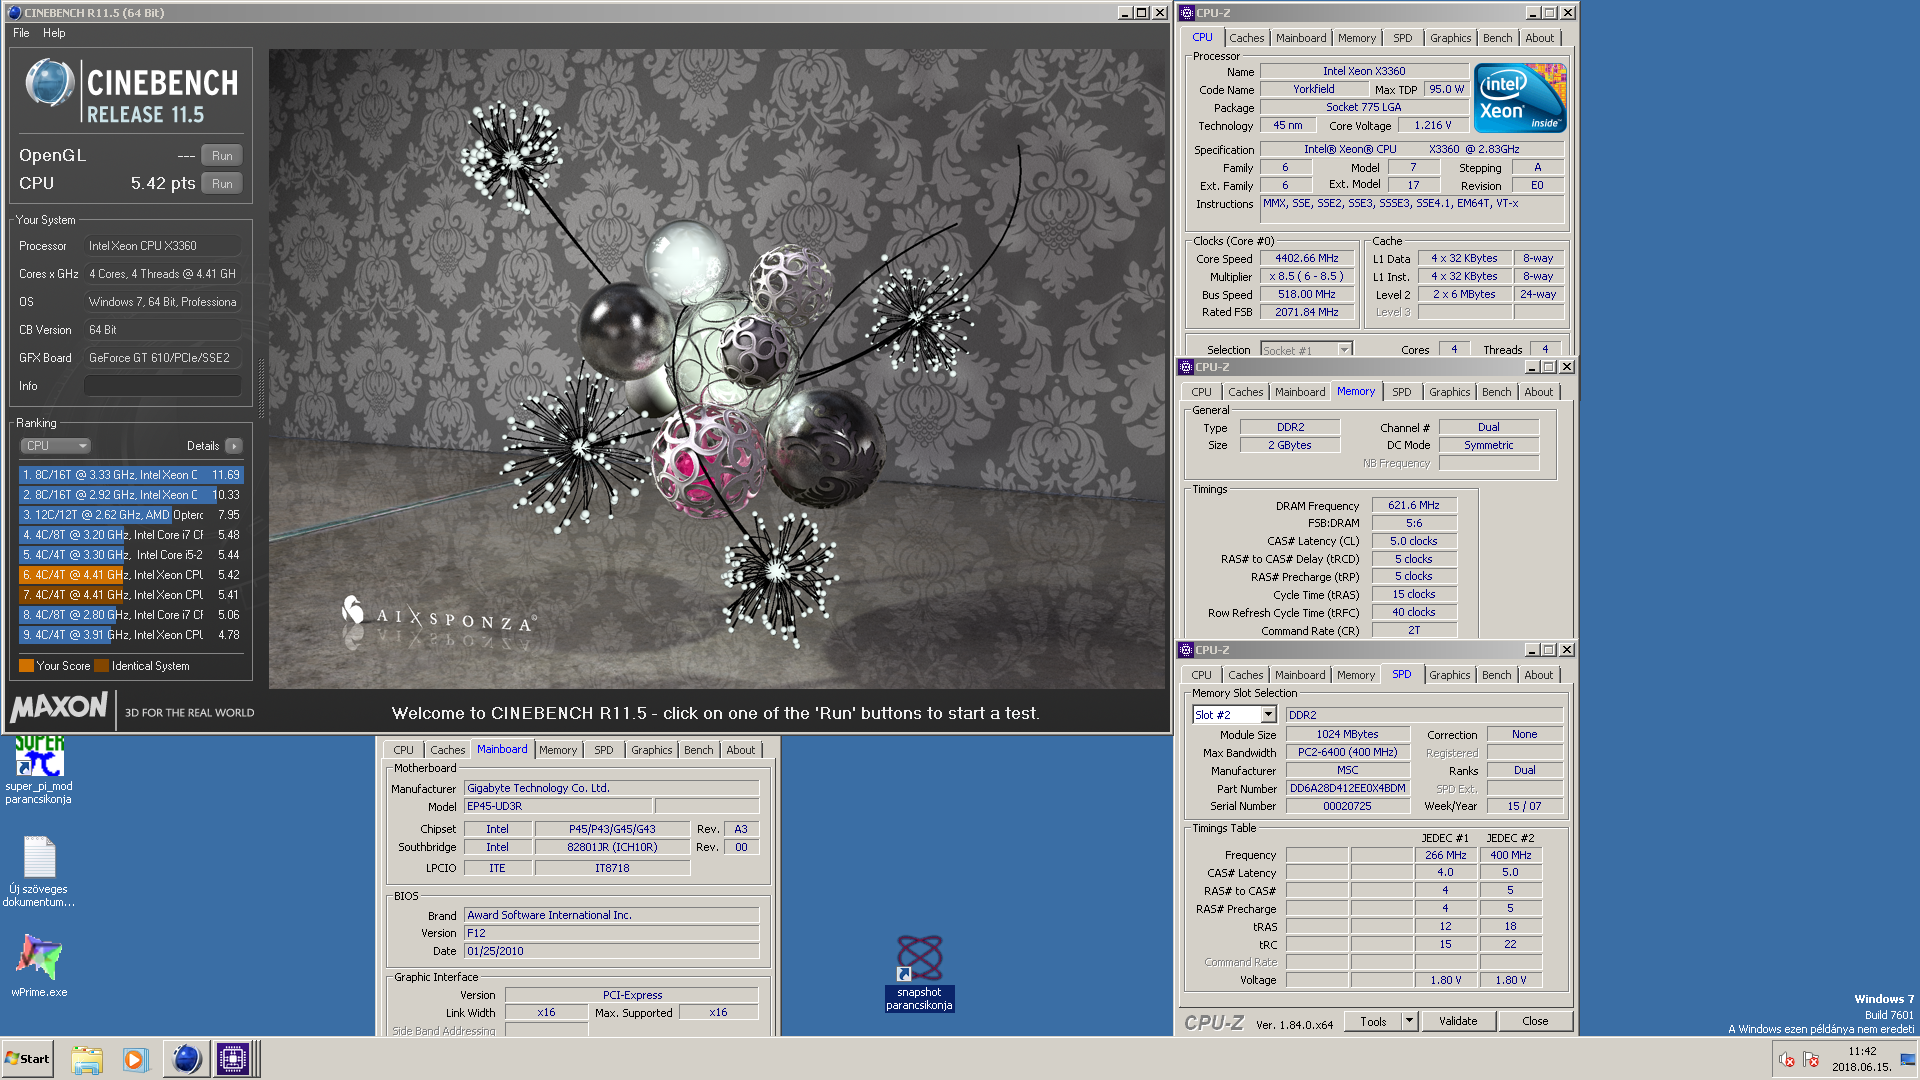Run the CPU benchmark

[x=222, y=184]
